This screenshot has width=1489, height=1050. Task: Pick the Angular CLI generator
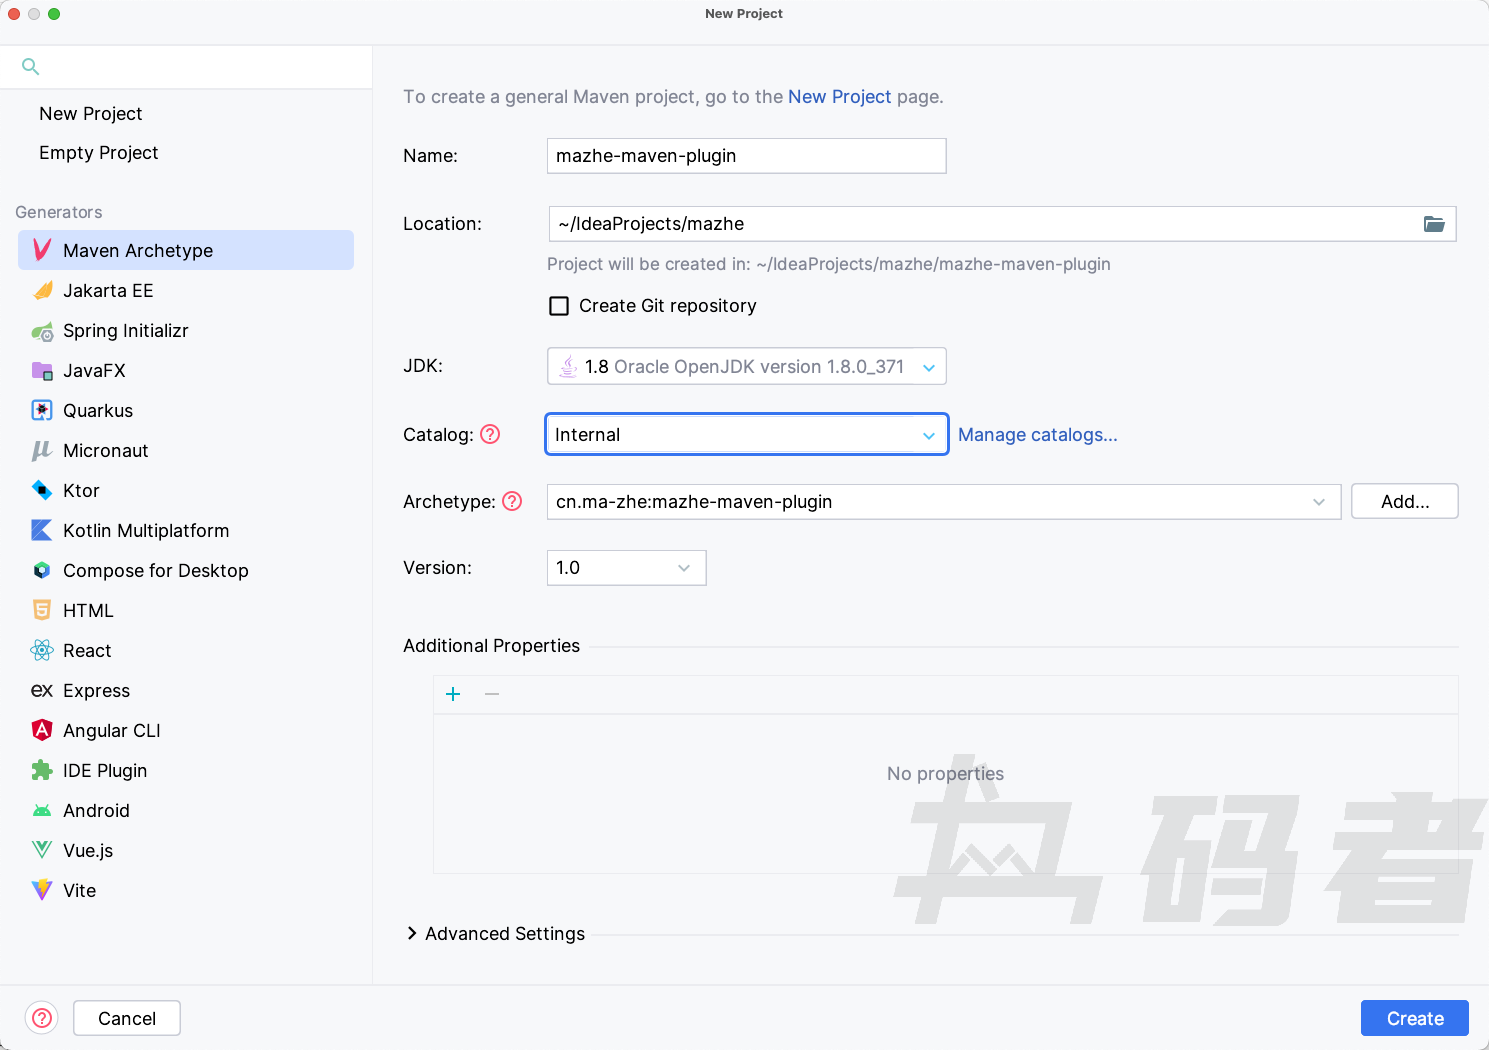click(x=111, y=731)
